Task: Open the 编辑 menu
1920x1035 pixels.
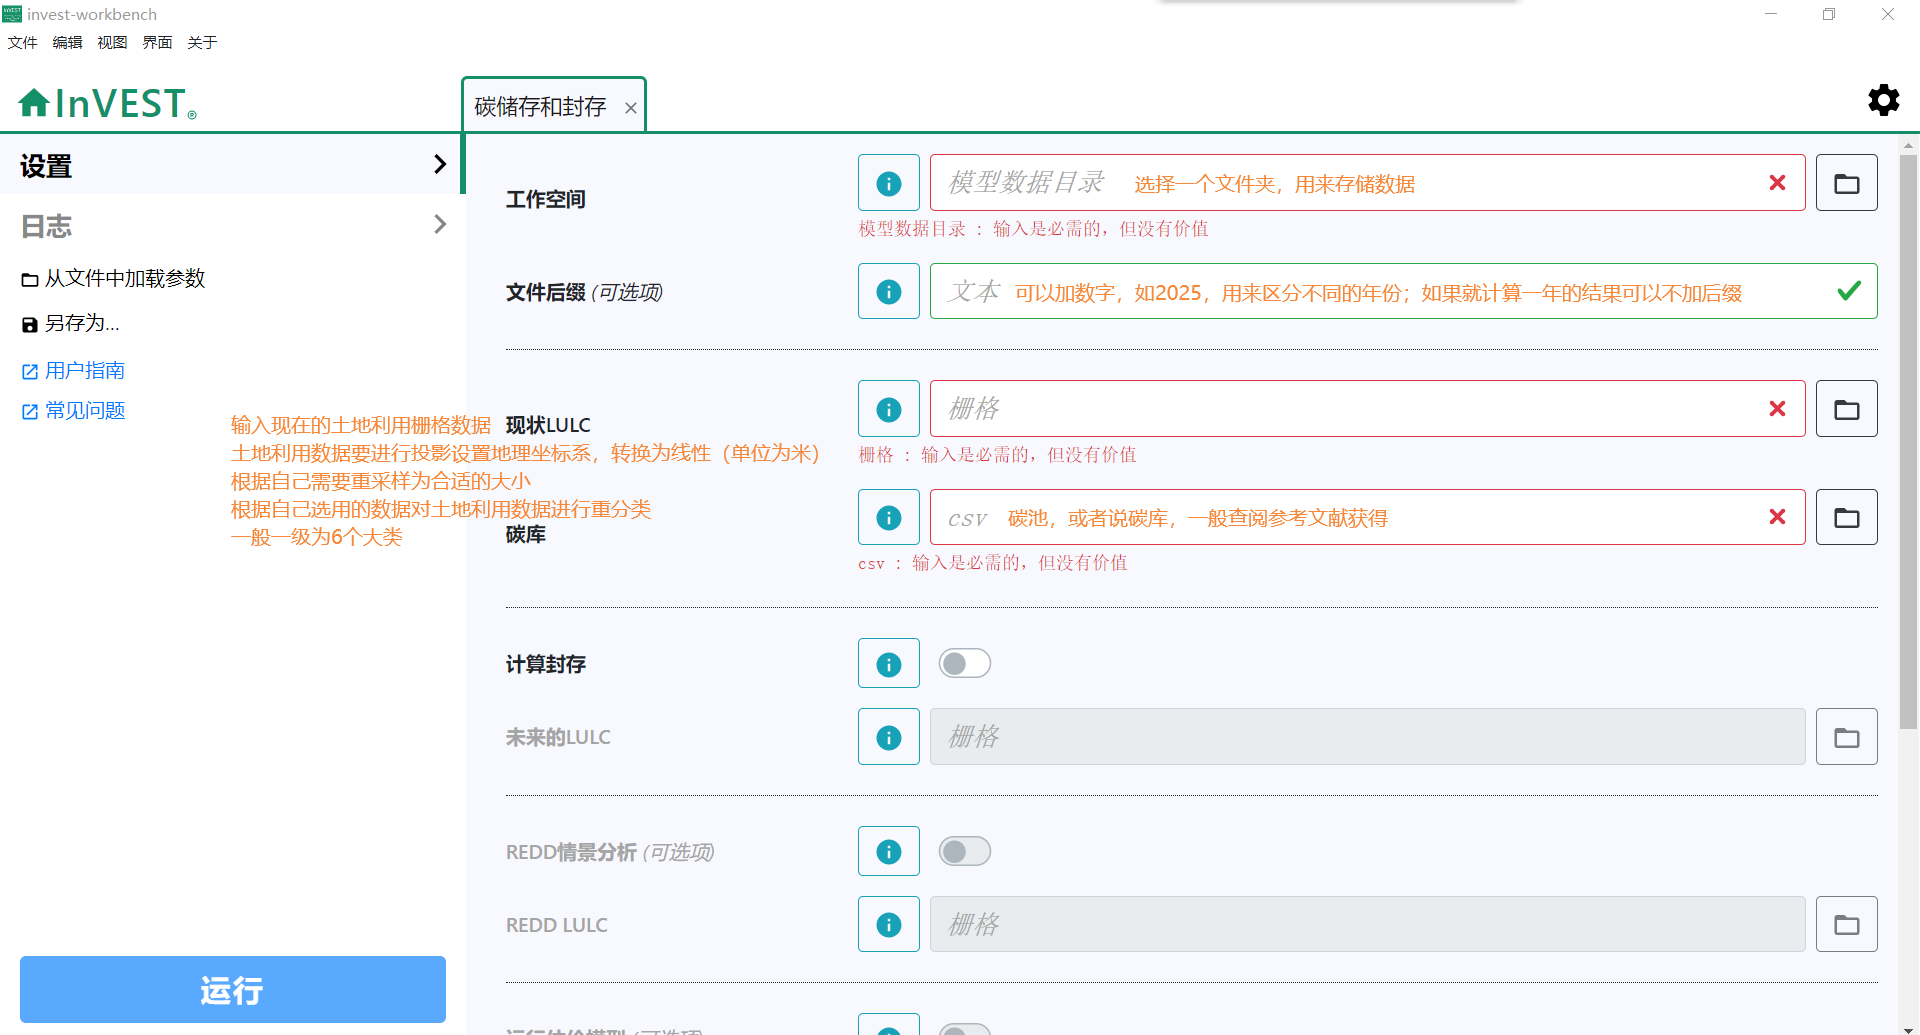Action: pos(67,42)
